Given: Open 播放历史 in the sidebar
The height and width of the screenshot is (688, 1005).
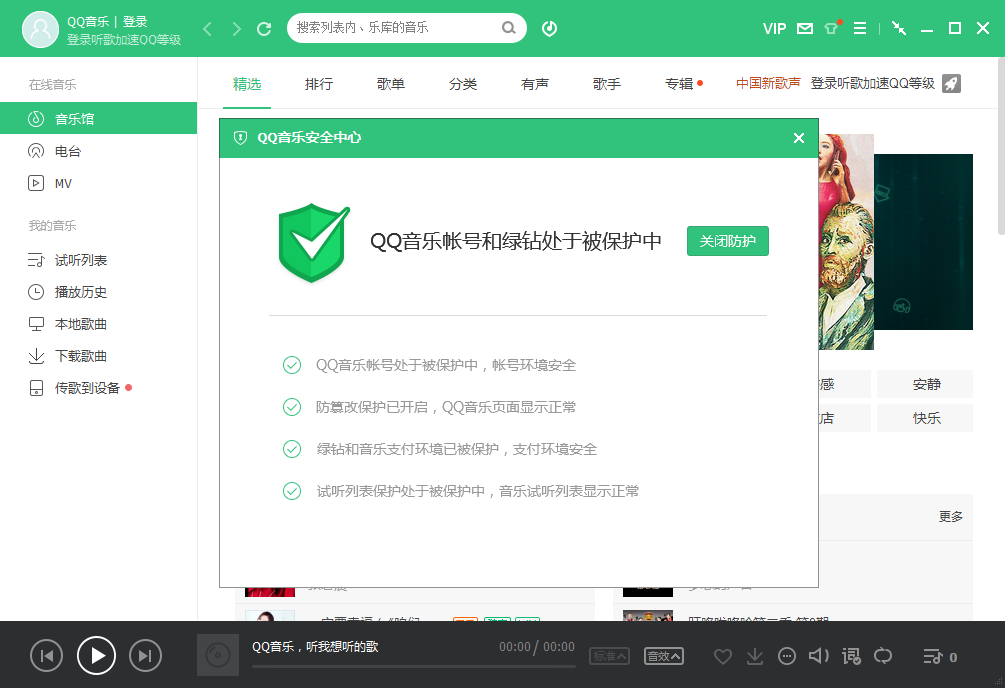Looking at the screenshot, I should coord(99,292).
